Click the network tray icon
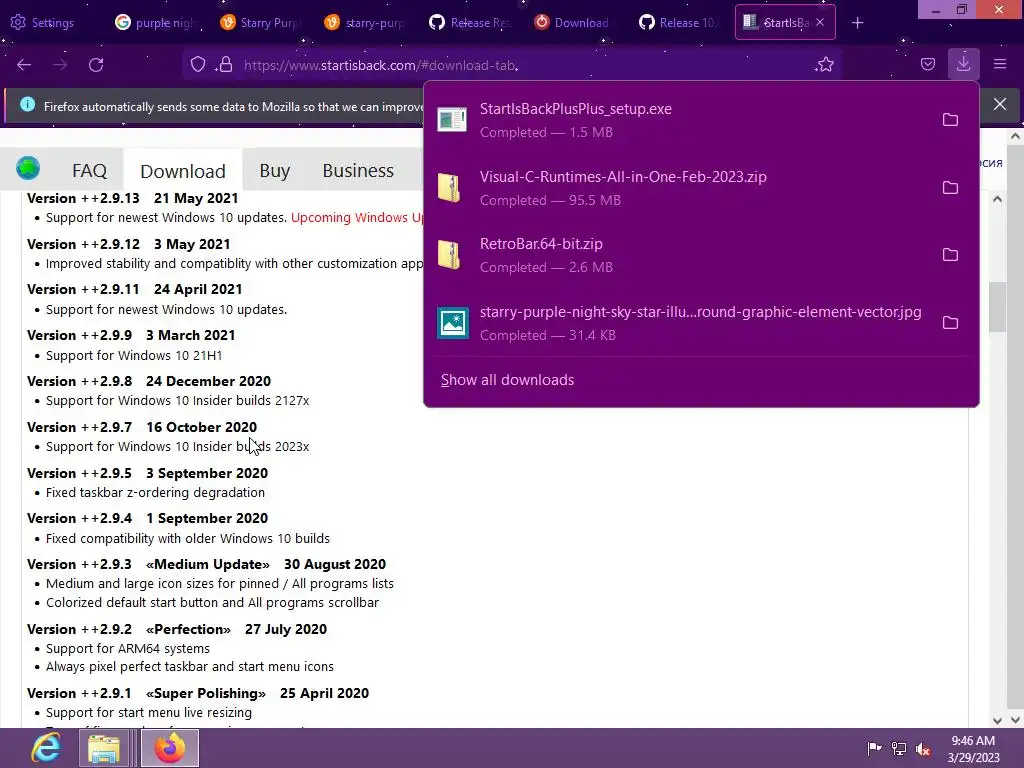Image resolution: width=1024 pixels, height=768 pixels. pos(899,748)
